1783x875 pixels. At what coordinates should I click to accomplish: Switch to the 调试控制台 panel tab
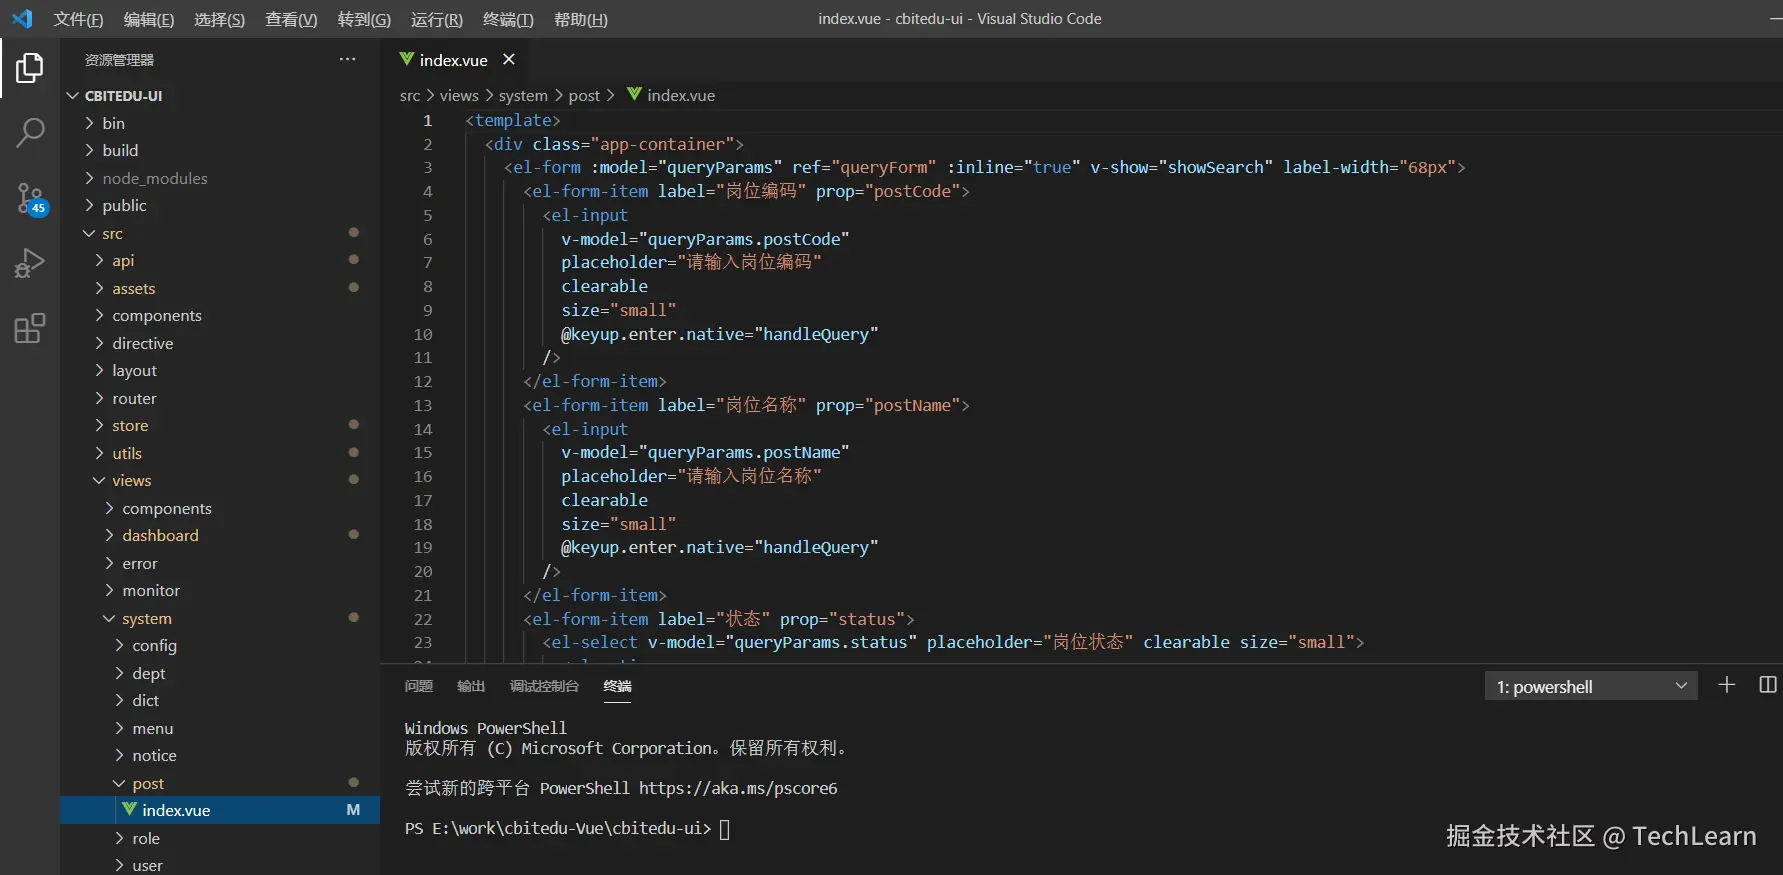(544, 686)
